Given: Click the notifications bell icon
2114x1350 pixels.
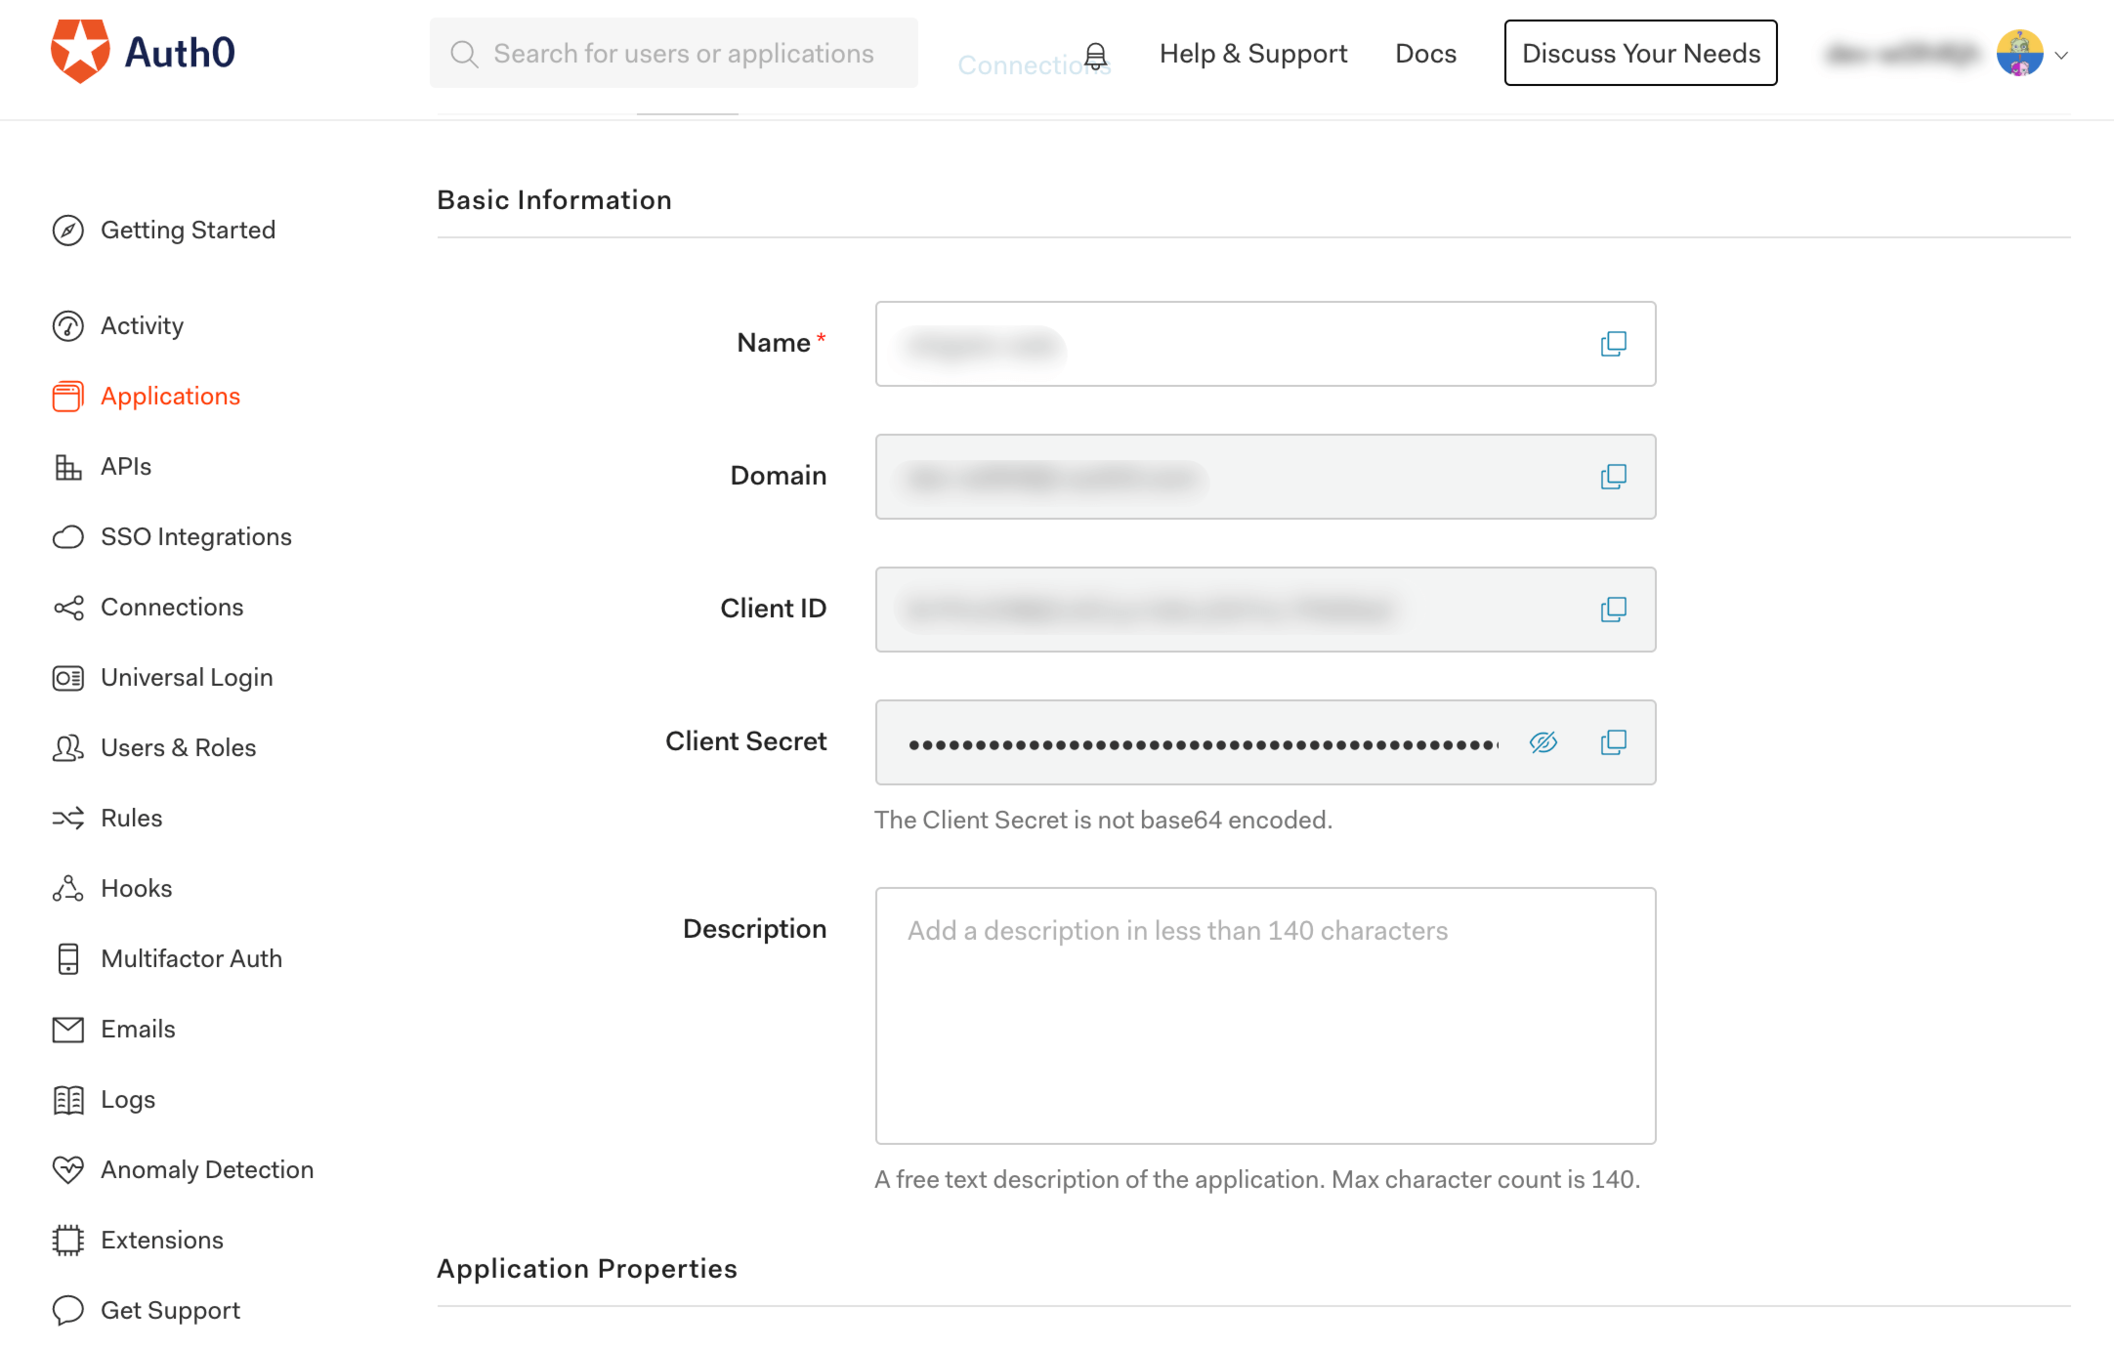Looking at the screenshot, I should click(x=1096, y=55).
